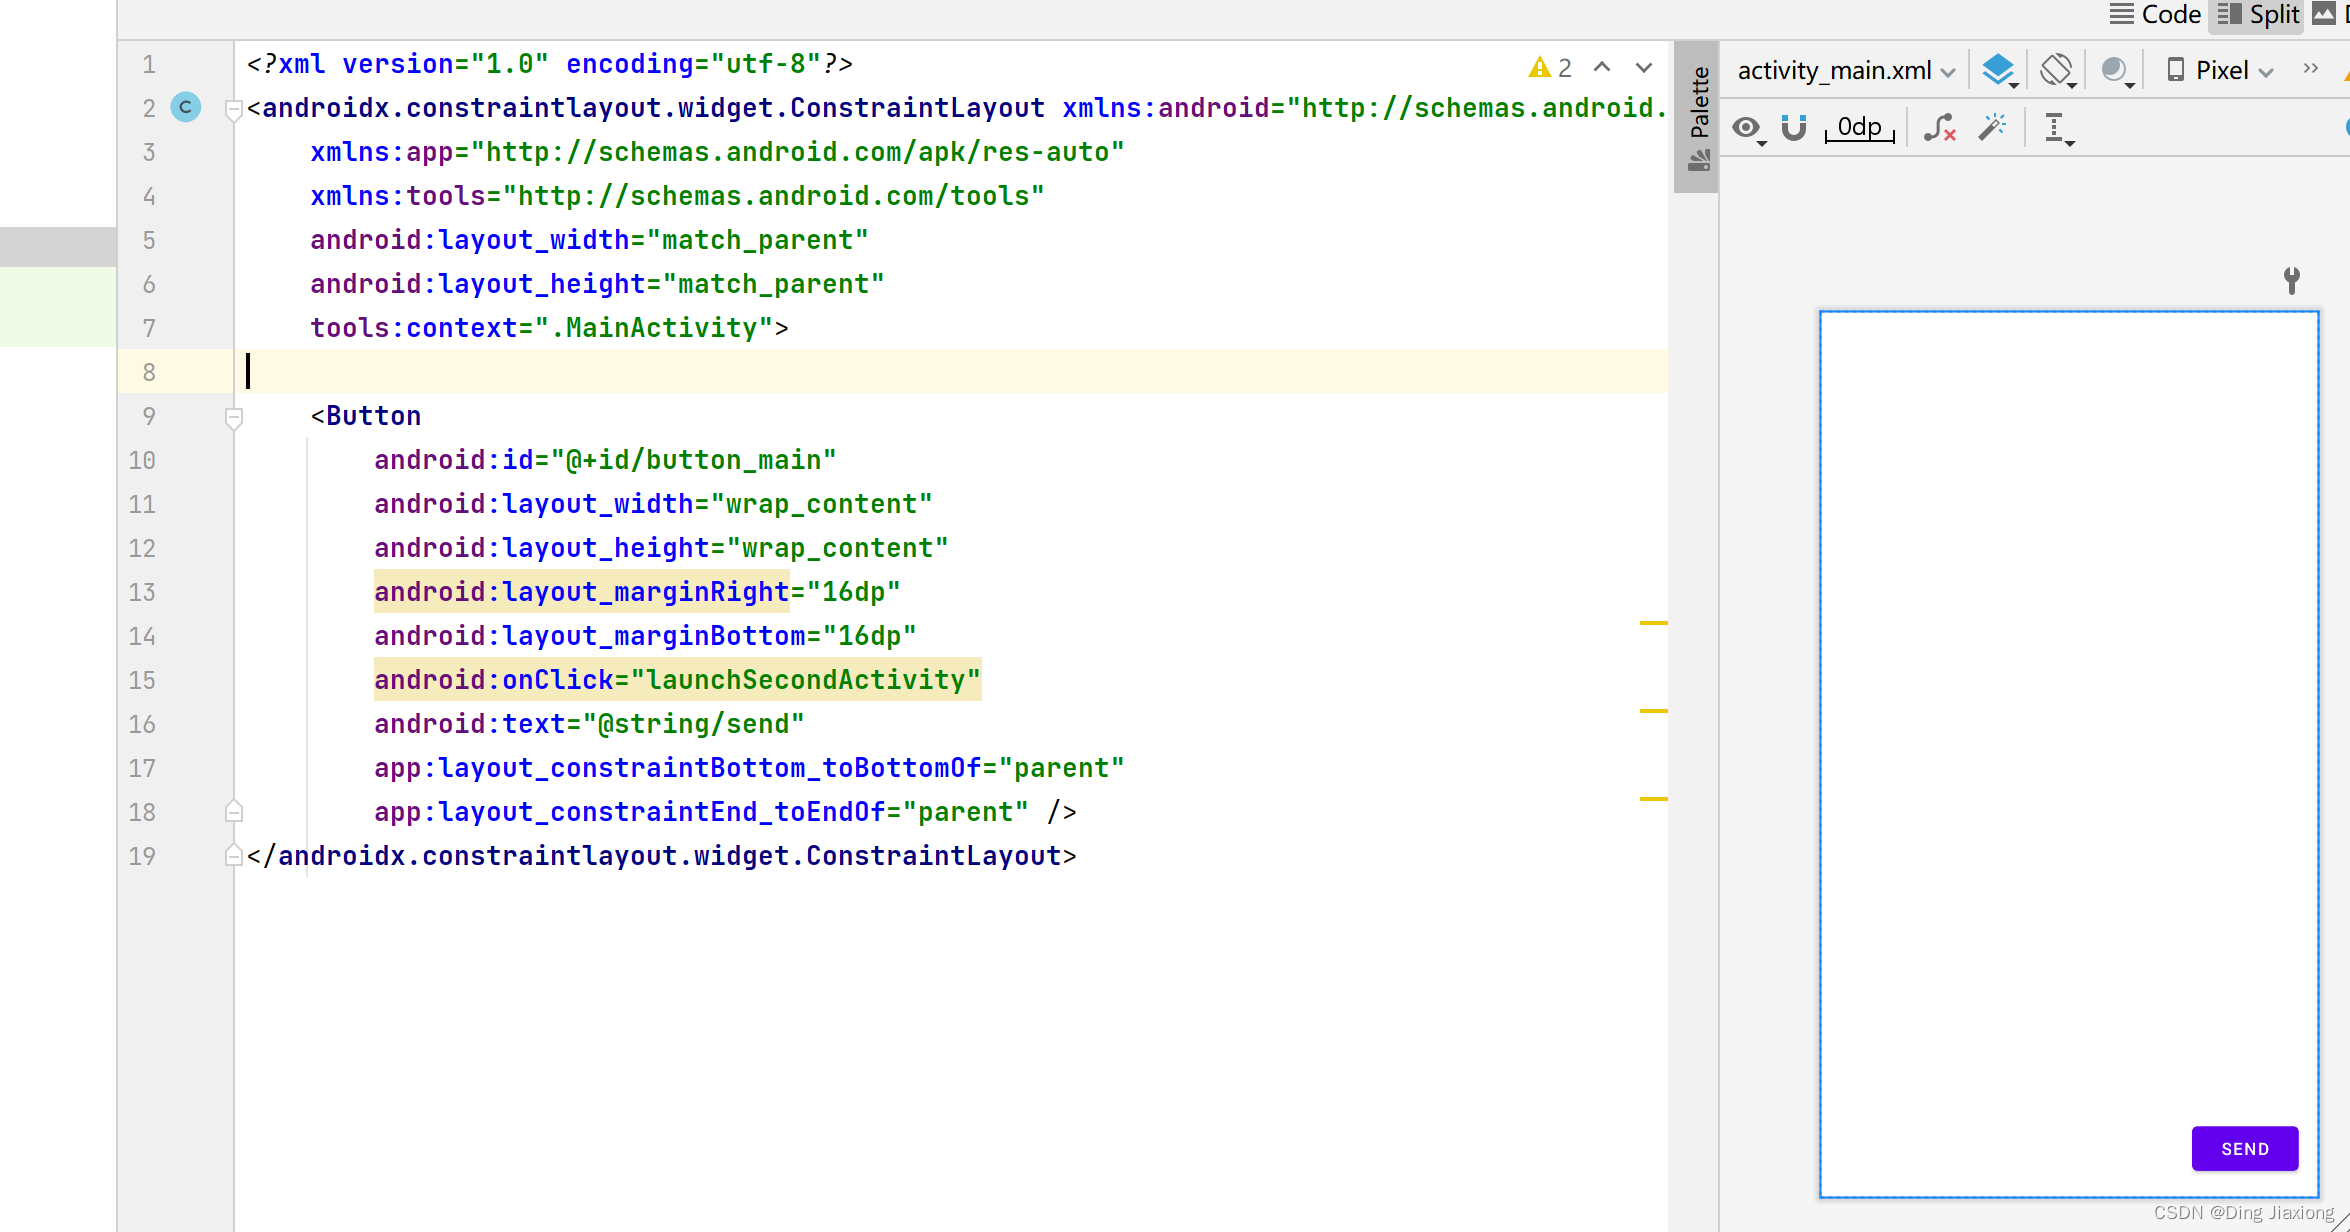Go to next highlighted warning arrow

[1644, 67]
